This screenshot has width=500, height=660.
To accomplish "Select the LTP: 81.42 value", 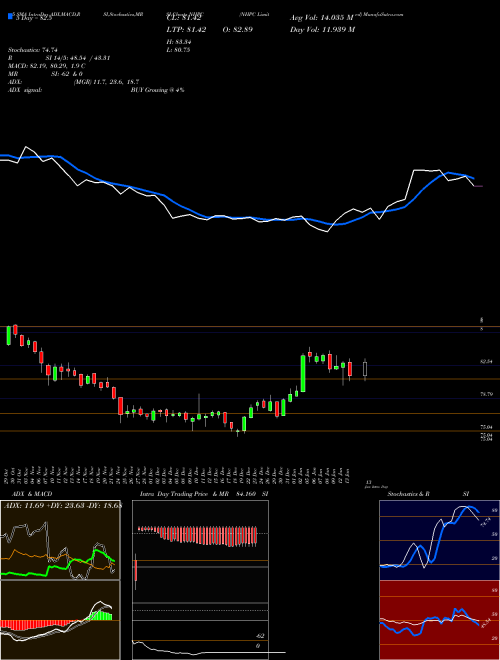I will point(186,29).
